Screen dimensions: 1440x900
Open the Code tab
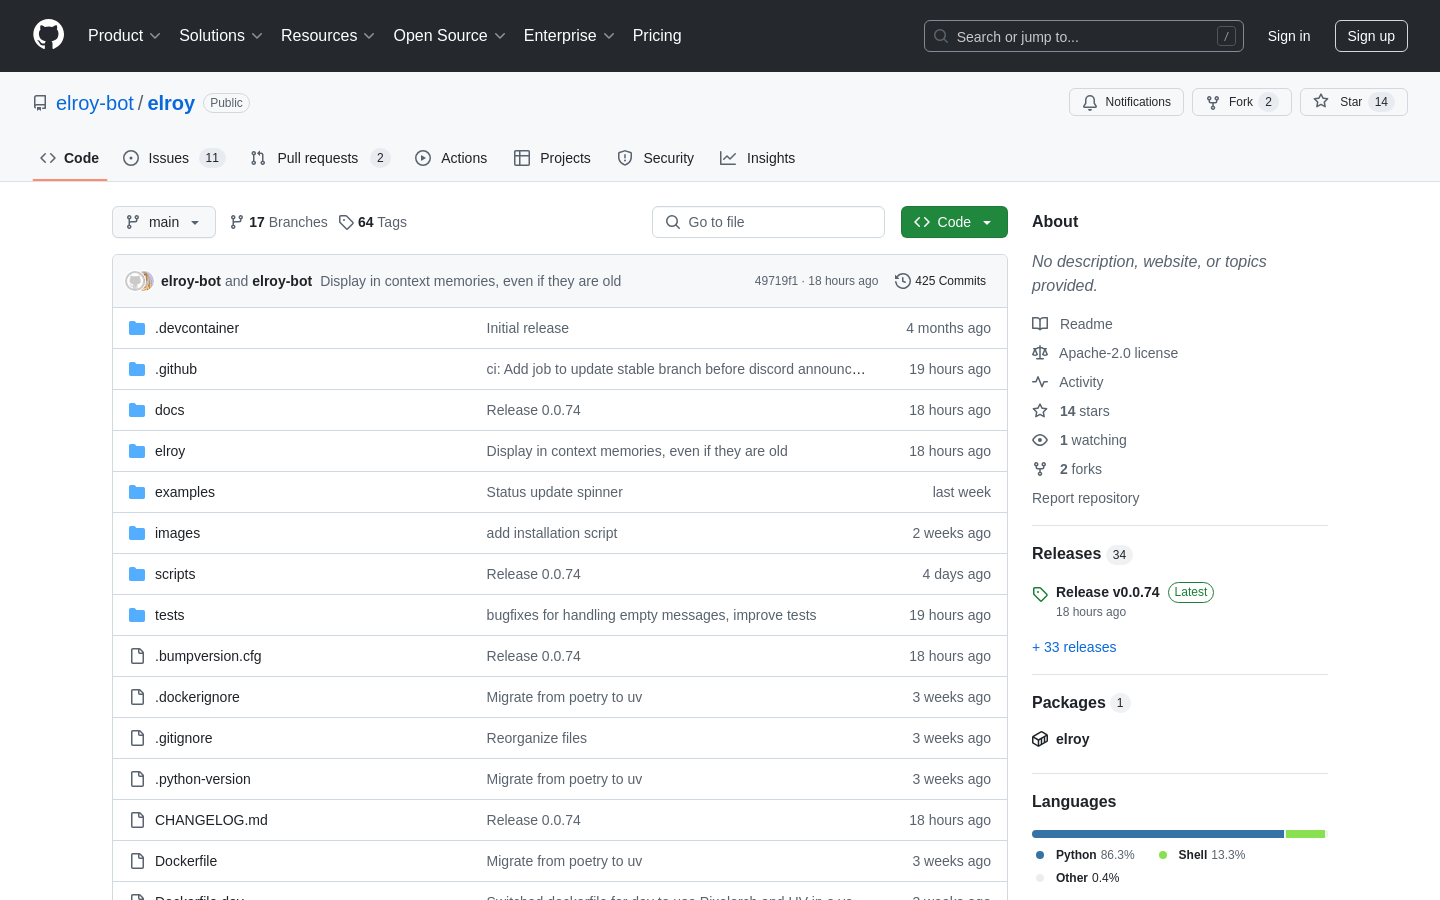tap(69, 158)
